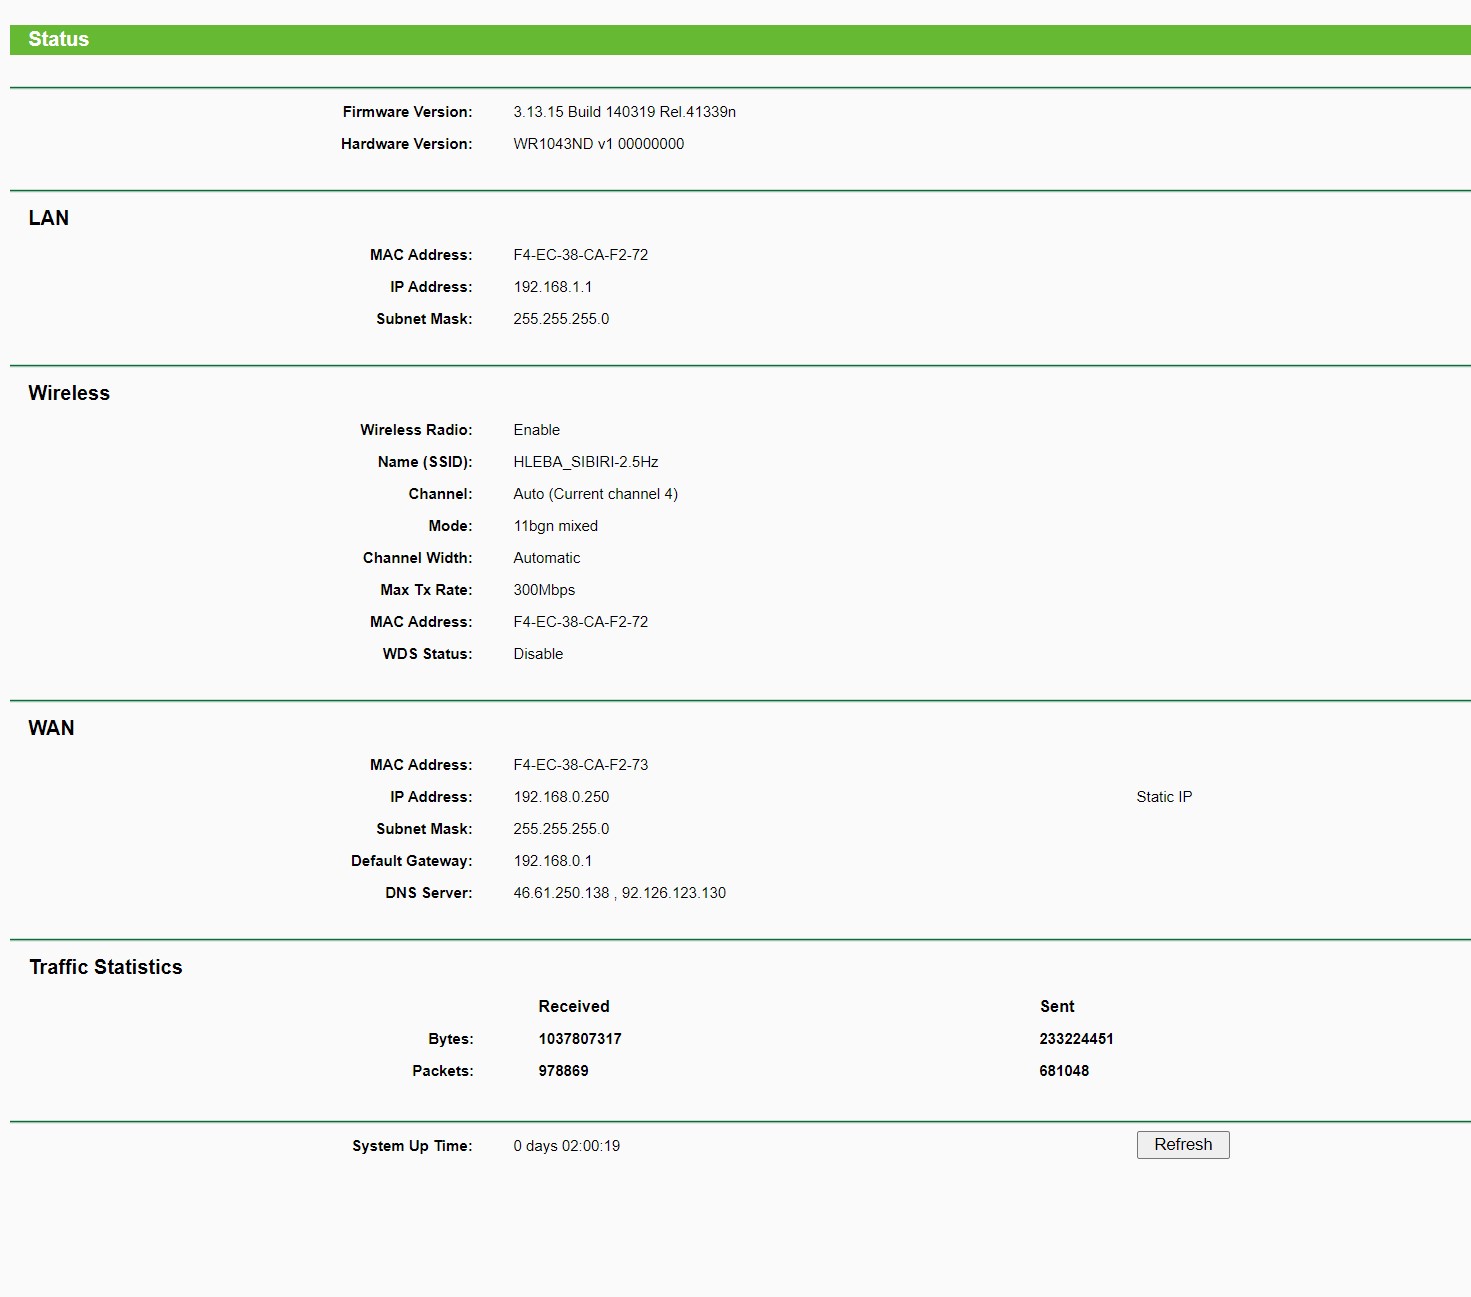Viewport: 1471px width, 1297px height.
Task: Select firmware version value 3.13.15 Build 140319
Action: pos(625,112)
